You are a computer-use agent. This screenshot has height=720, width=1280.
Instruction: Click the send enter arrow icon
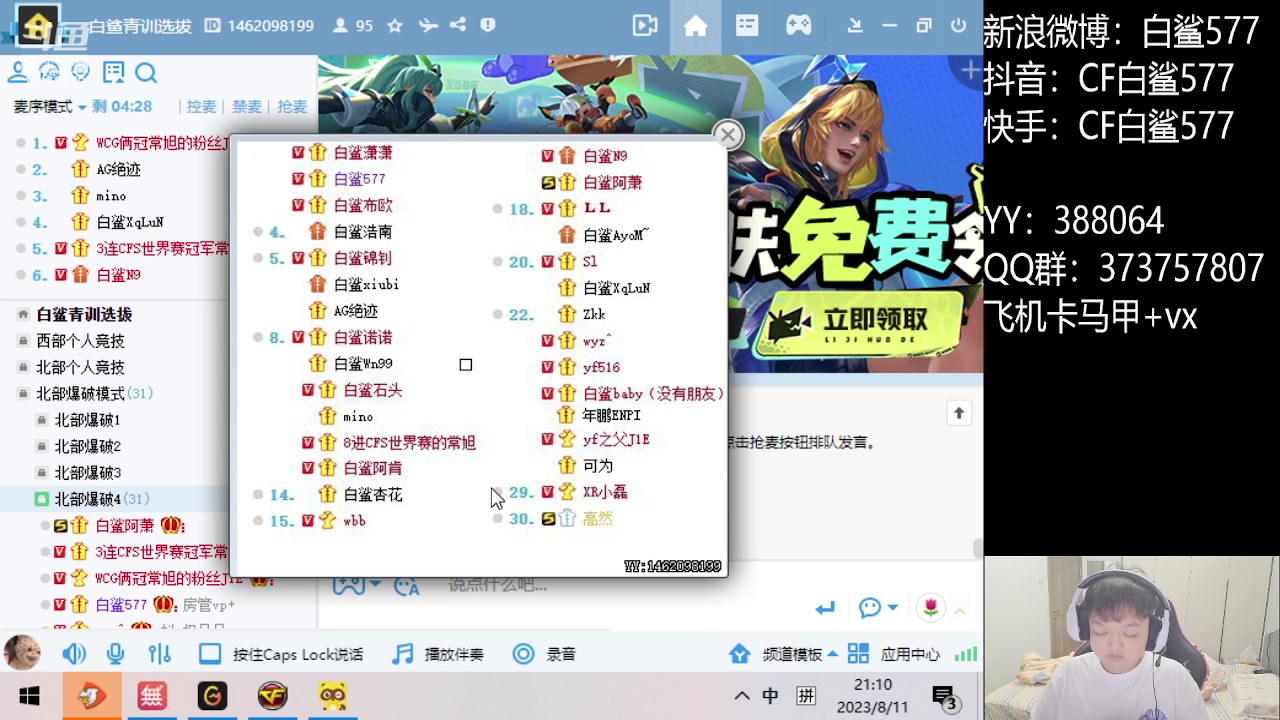click(824, 608)
